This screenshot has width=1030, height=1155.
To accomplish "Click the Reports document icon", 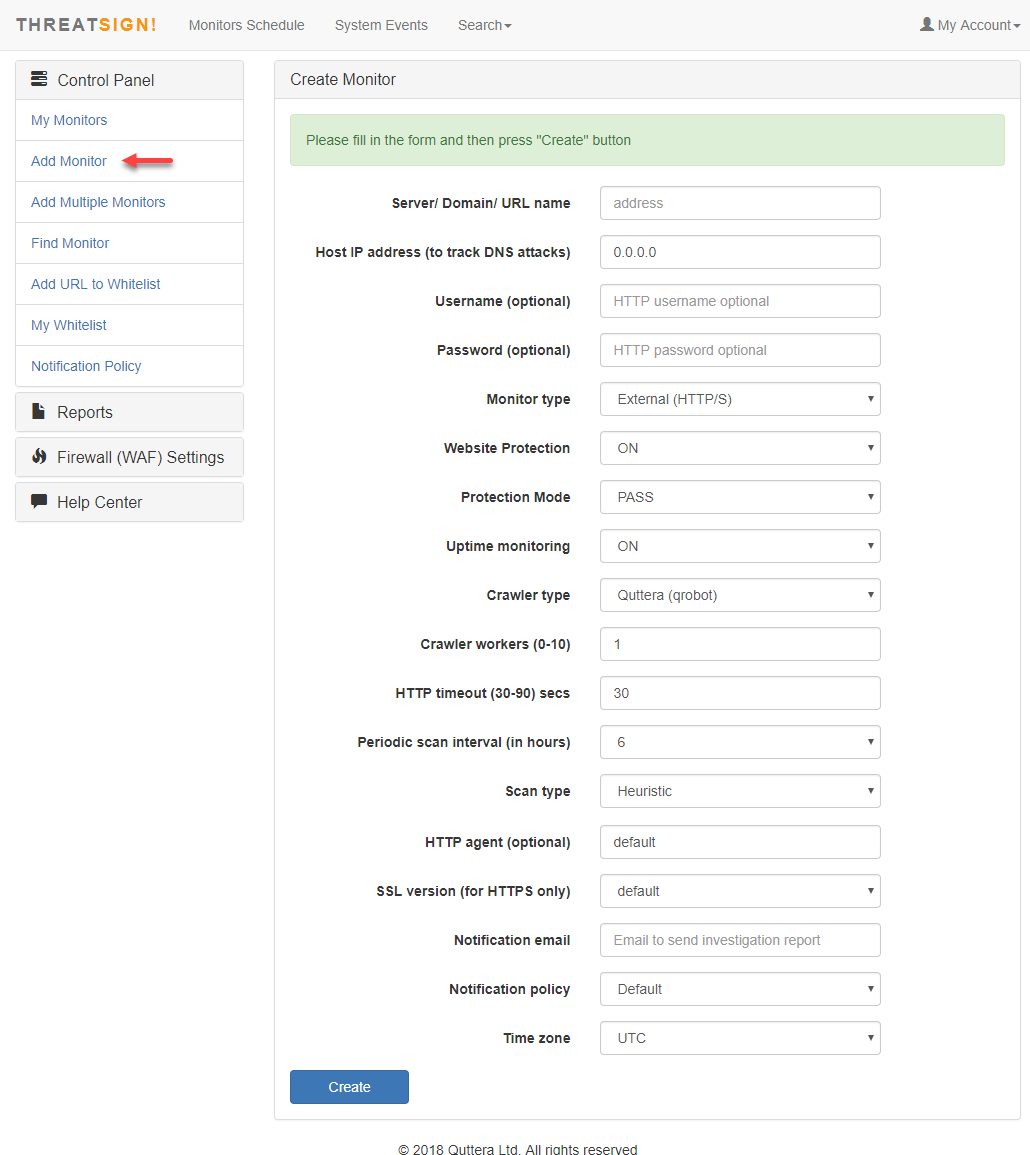I will [x=38, y=411].
